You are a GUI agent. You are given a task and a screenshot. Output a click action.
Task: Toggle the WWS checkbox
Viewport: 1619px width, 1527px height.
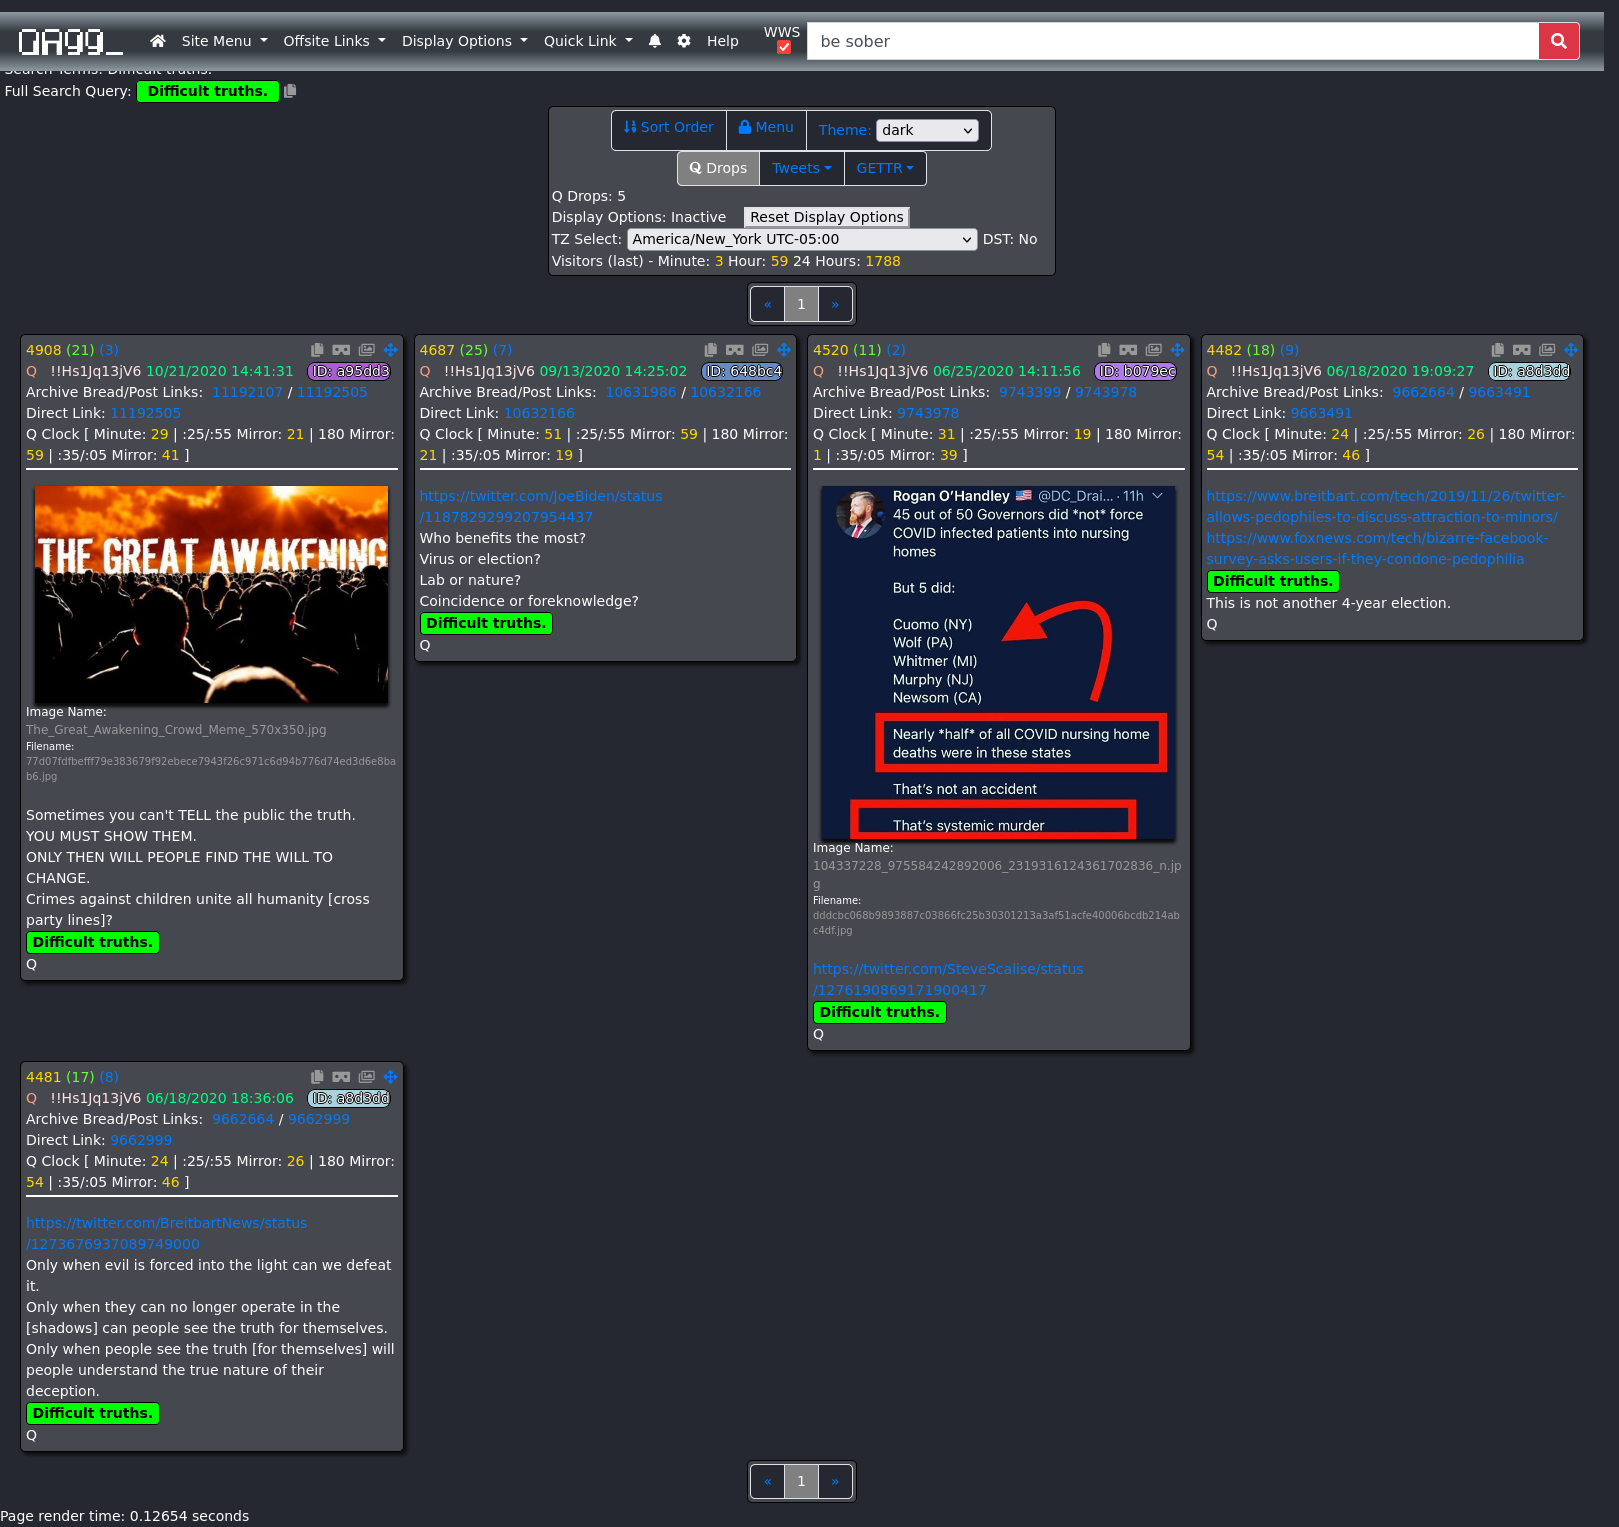pos(784,47)
